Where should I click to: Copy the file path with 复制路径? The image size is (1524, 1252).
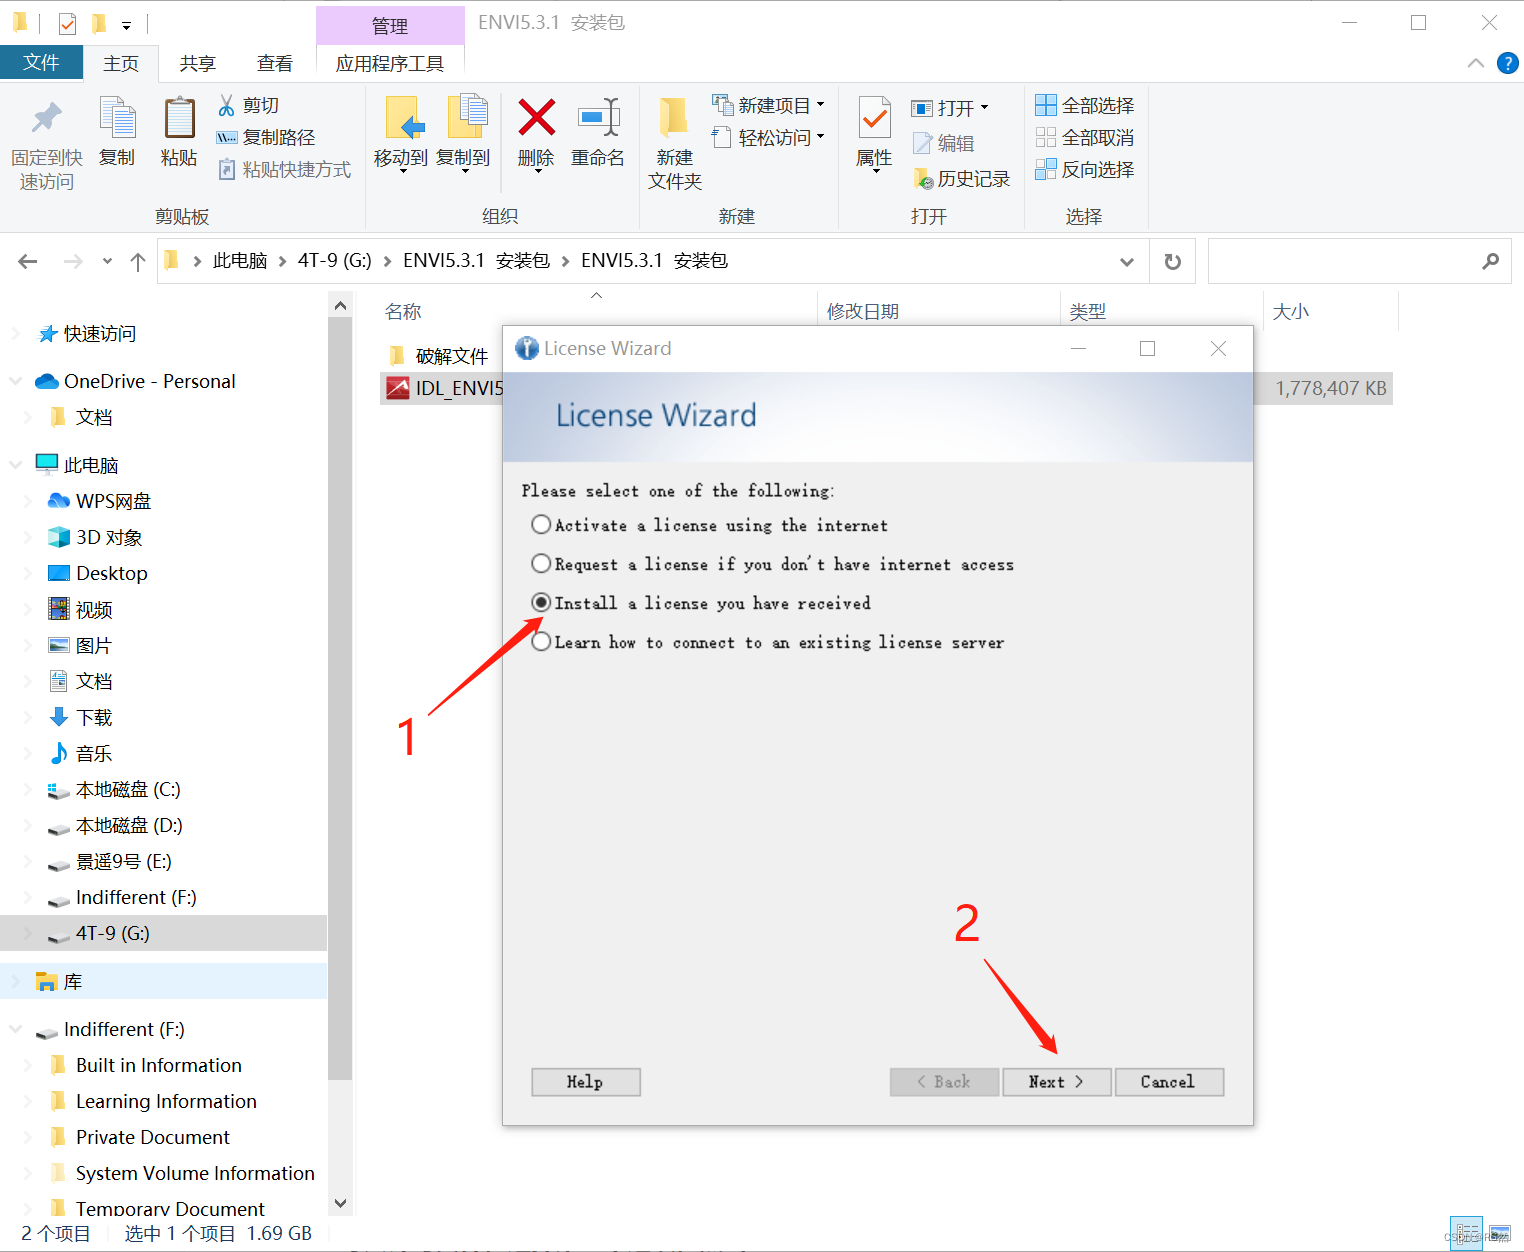(266, 137)
